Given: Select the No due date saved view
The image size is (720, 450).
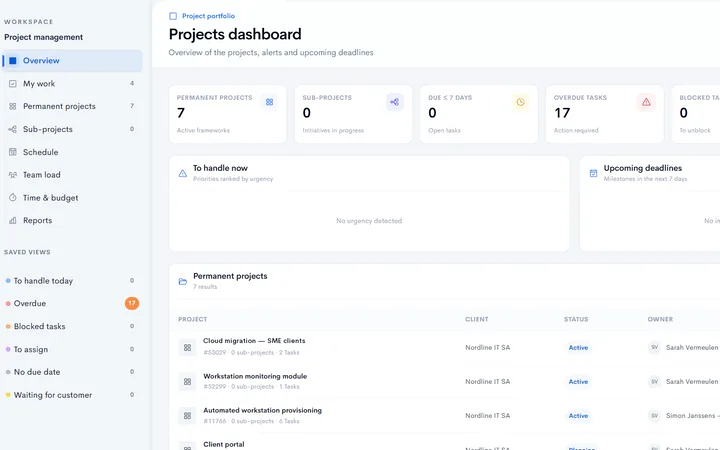Looking at the screenshot, I should coord(72,372).
